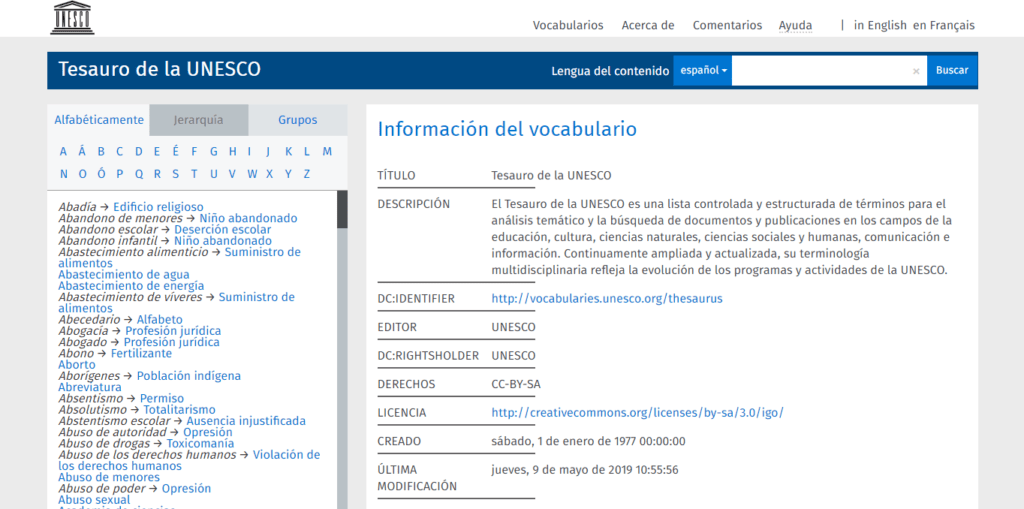Open the Abreviatura term
The width and height of the screenshot is (1024, 509).
coord(89,387)
